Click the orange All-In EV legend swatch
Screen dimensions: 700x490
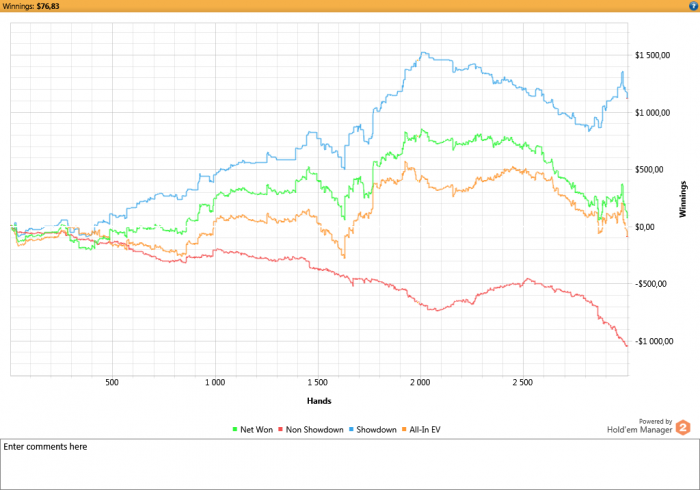click(x=404, y=429)
